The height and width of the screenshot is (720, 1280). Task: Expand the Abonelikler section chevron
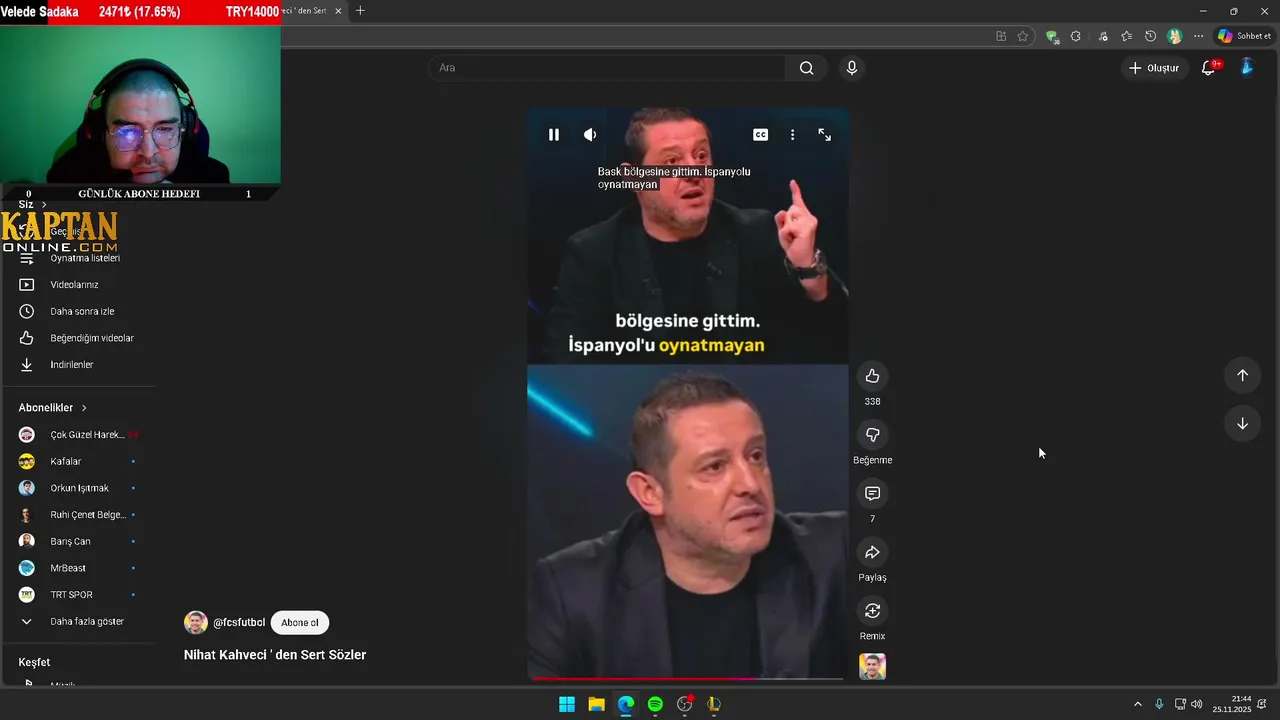[84, 408]
